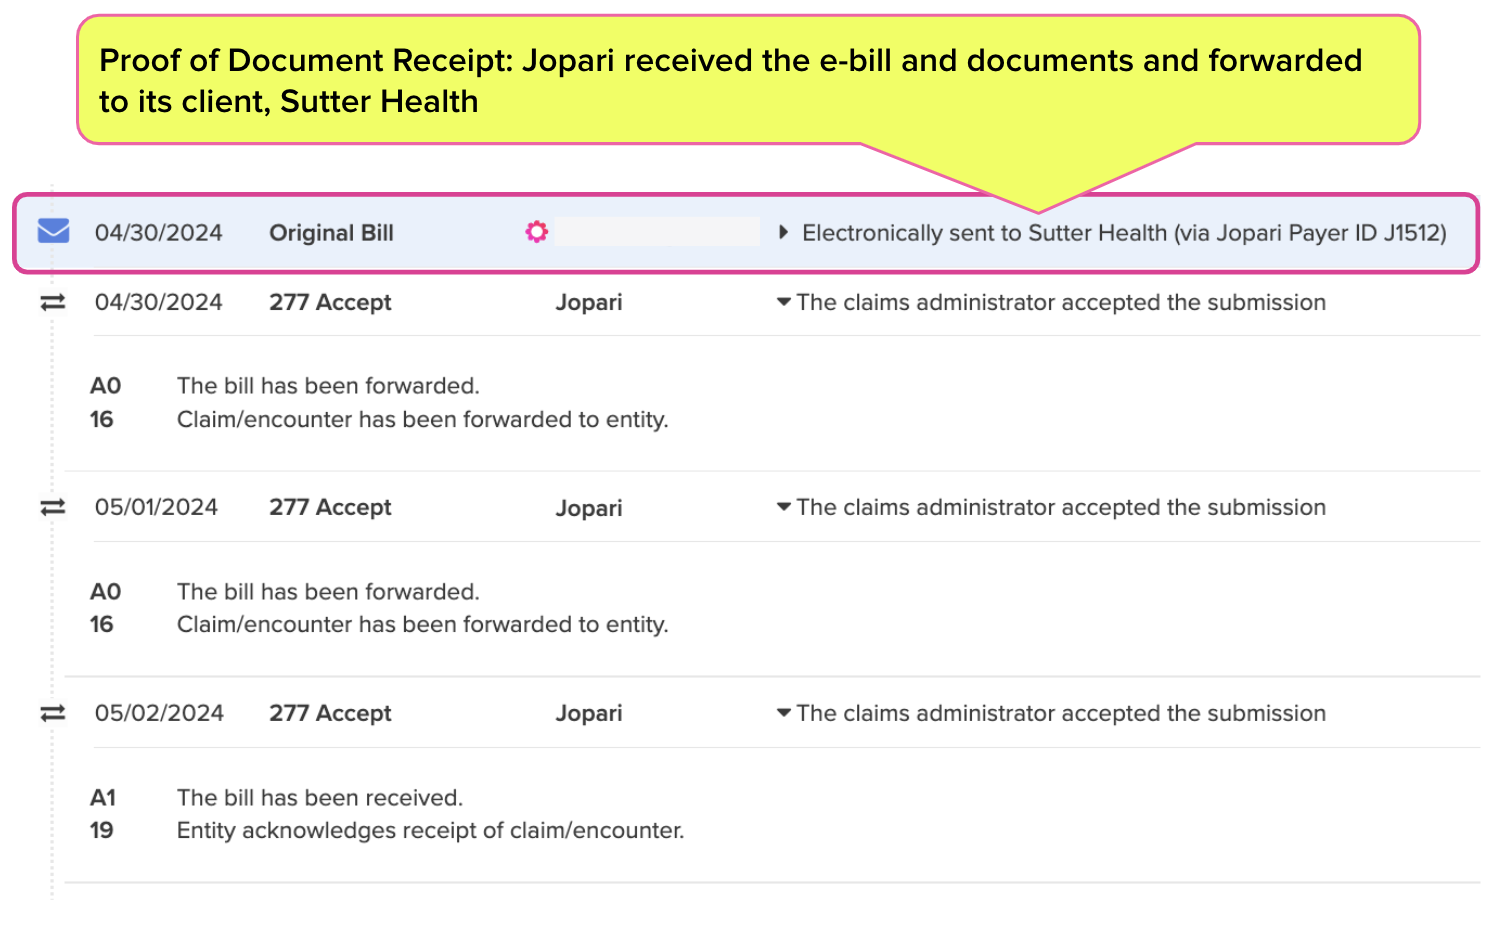Click the exchange arrows icon for 05/02/2024 277 Accept

(53, 713)
